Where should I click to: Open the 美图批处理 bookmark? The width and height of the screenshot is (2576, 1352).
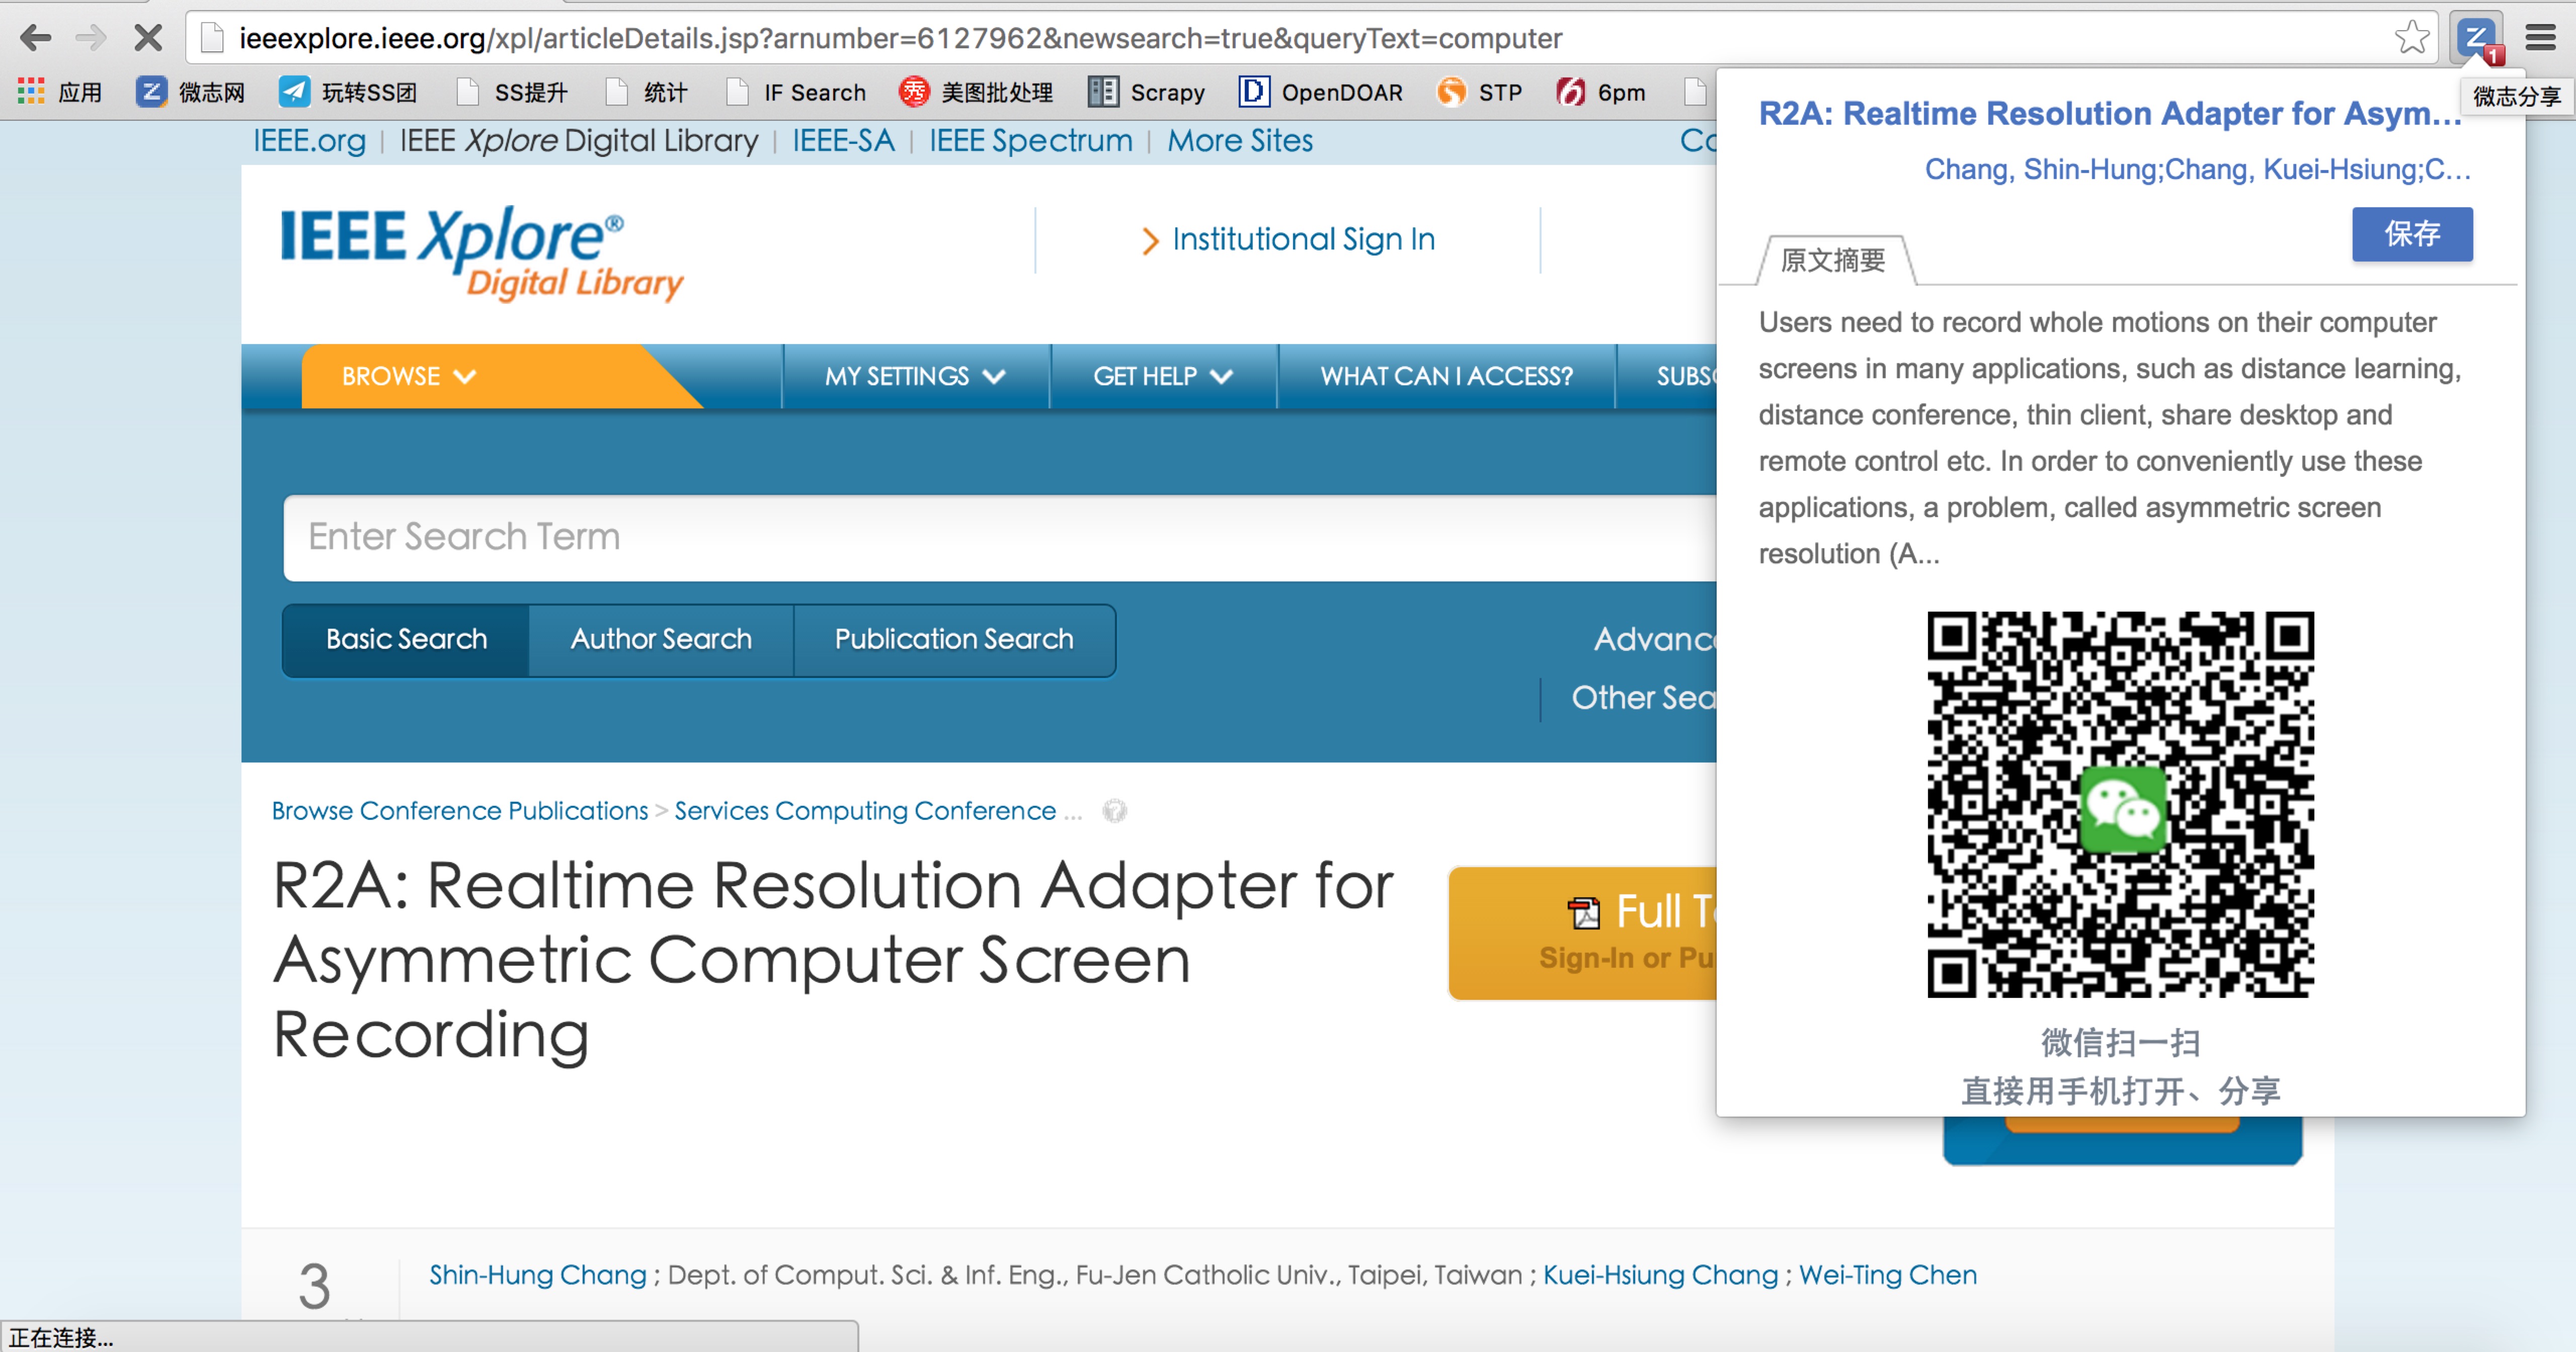(976, 92)
